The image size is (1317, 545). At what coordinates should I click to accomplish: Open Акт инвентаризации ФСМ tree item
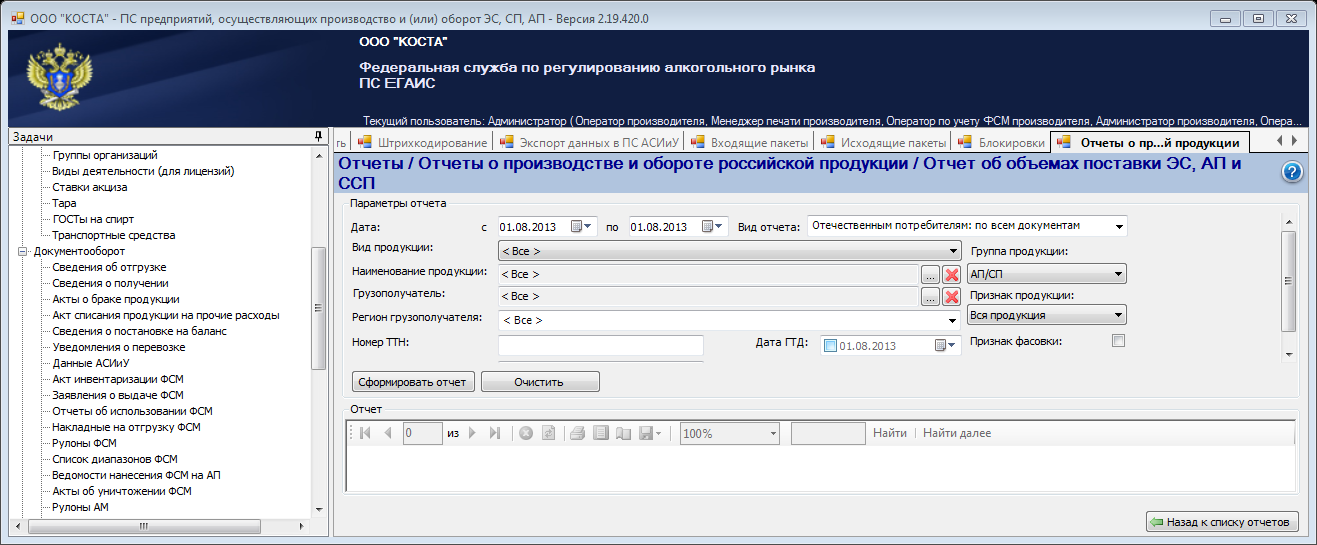click(117, 379)
